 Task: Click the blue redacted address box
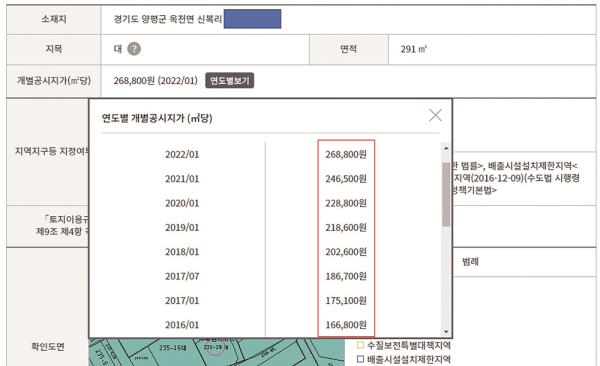click(253, 19)
